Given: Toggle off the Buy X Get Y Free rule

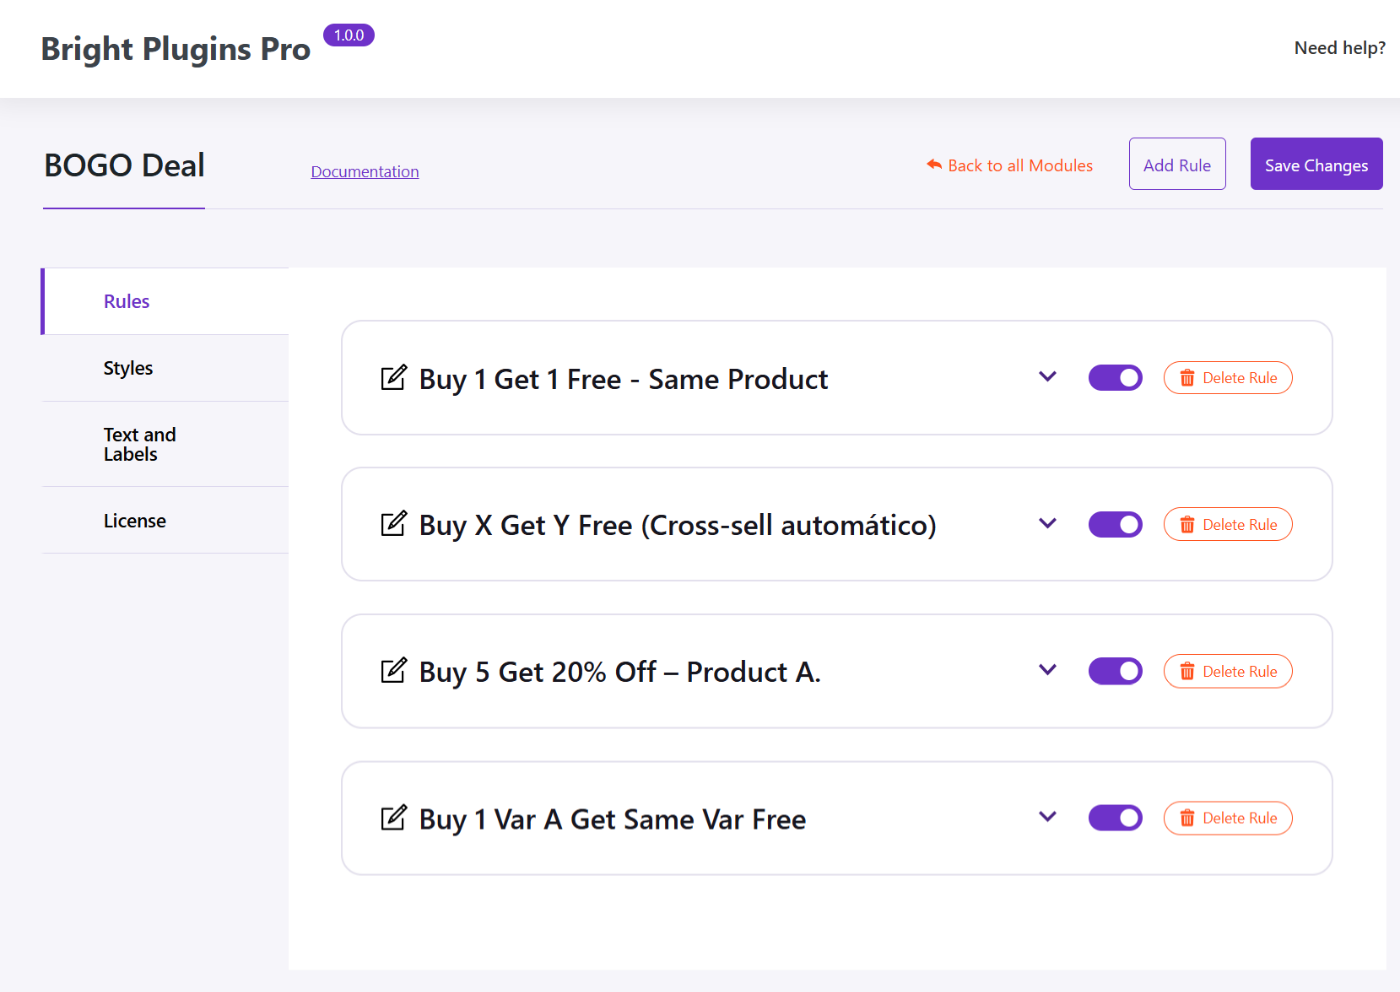Looking at the screenshot, I should [1115, 524].
